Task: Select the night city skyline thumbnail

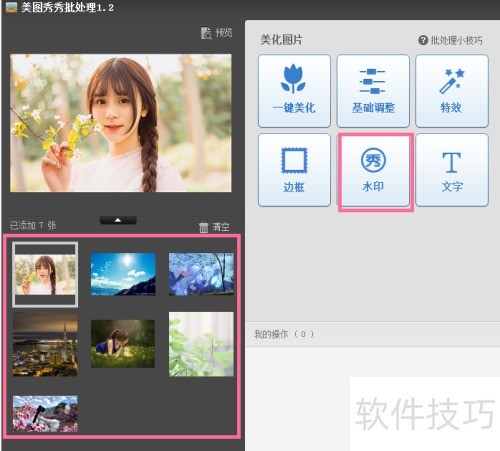Action: point(45,344)
